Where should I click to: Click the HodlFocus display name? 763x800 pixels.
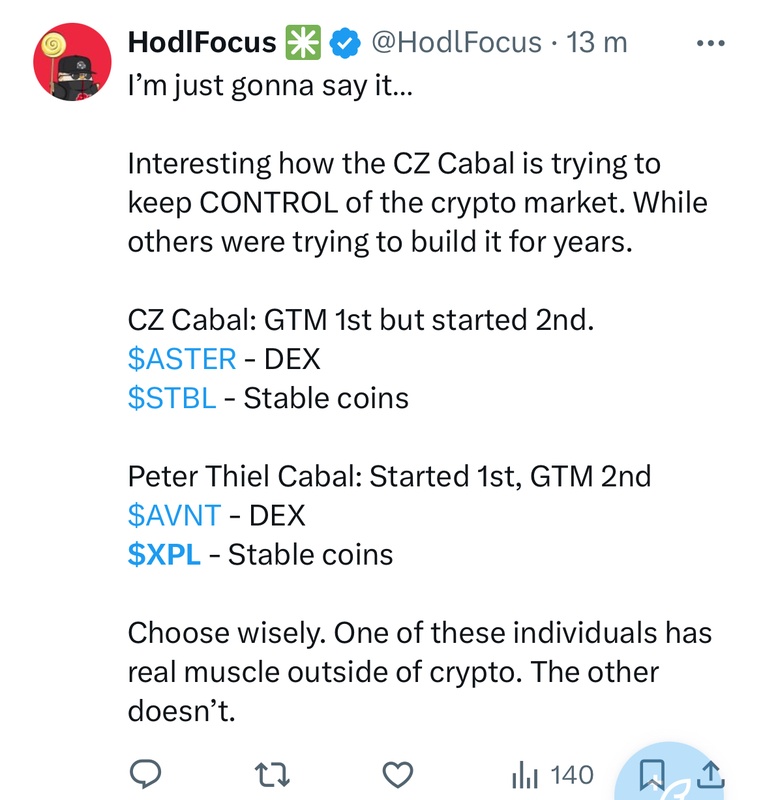(202, 43)
